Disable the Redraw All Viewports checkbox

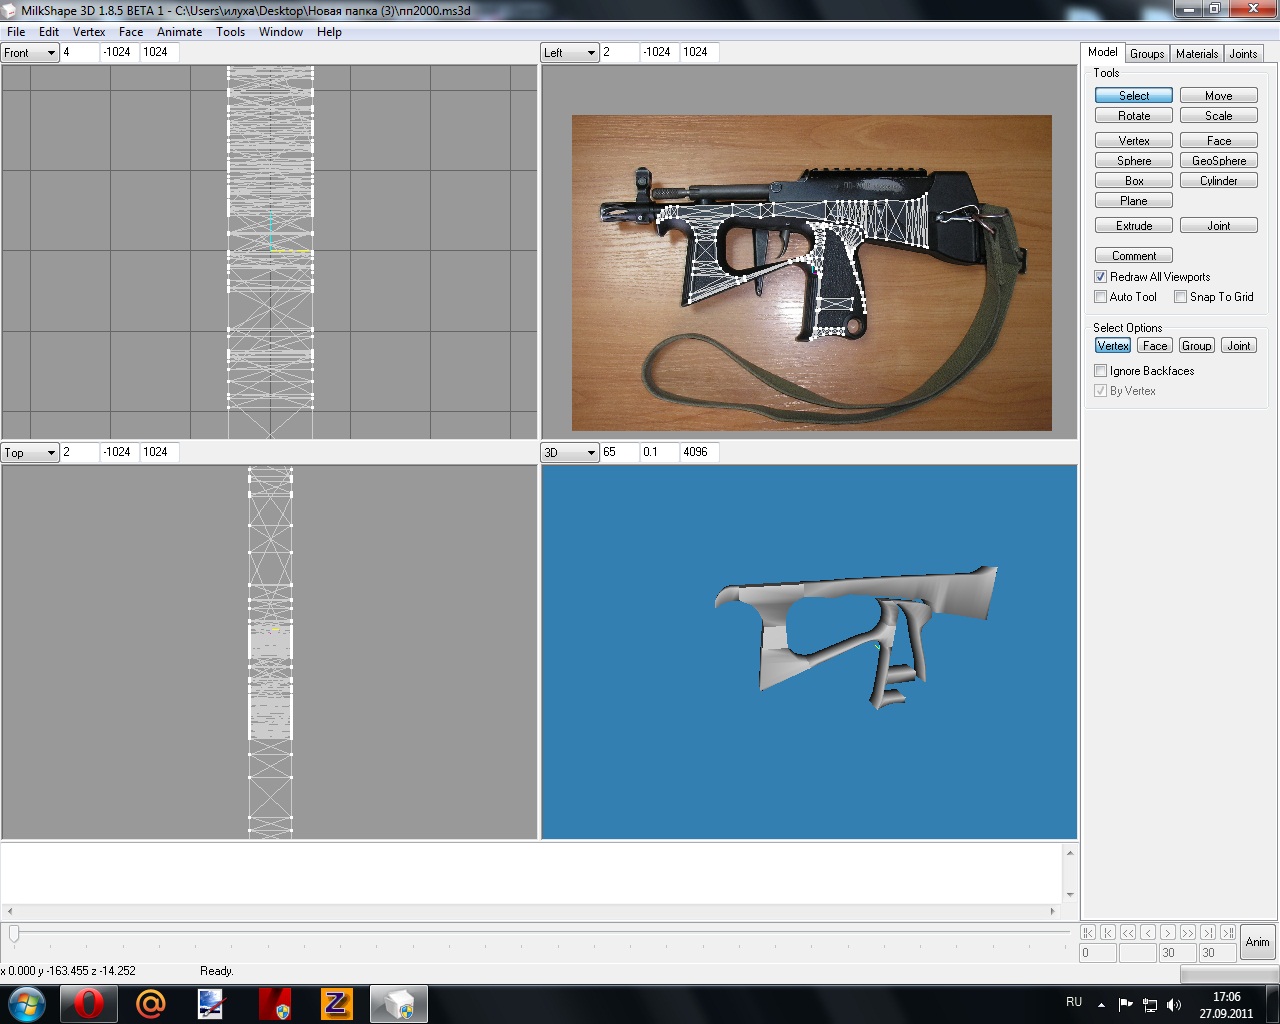(x=1101, y=277)
